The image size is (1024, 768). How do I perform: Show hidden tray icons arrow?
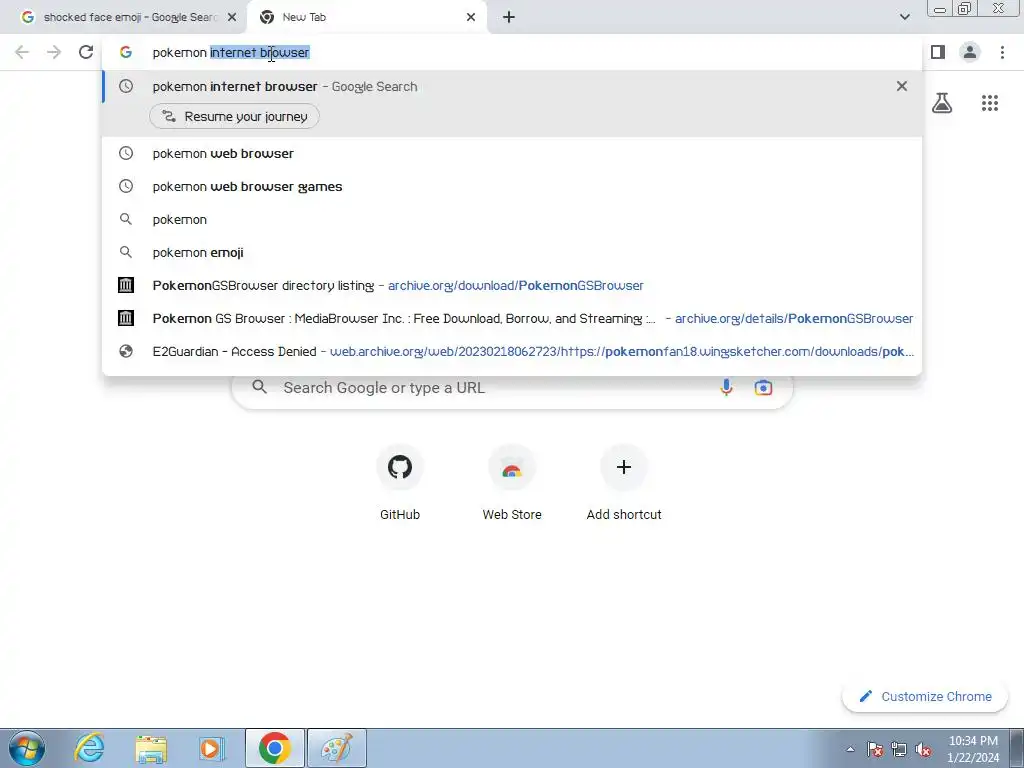coord(850,749)
